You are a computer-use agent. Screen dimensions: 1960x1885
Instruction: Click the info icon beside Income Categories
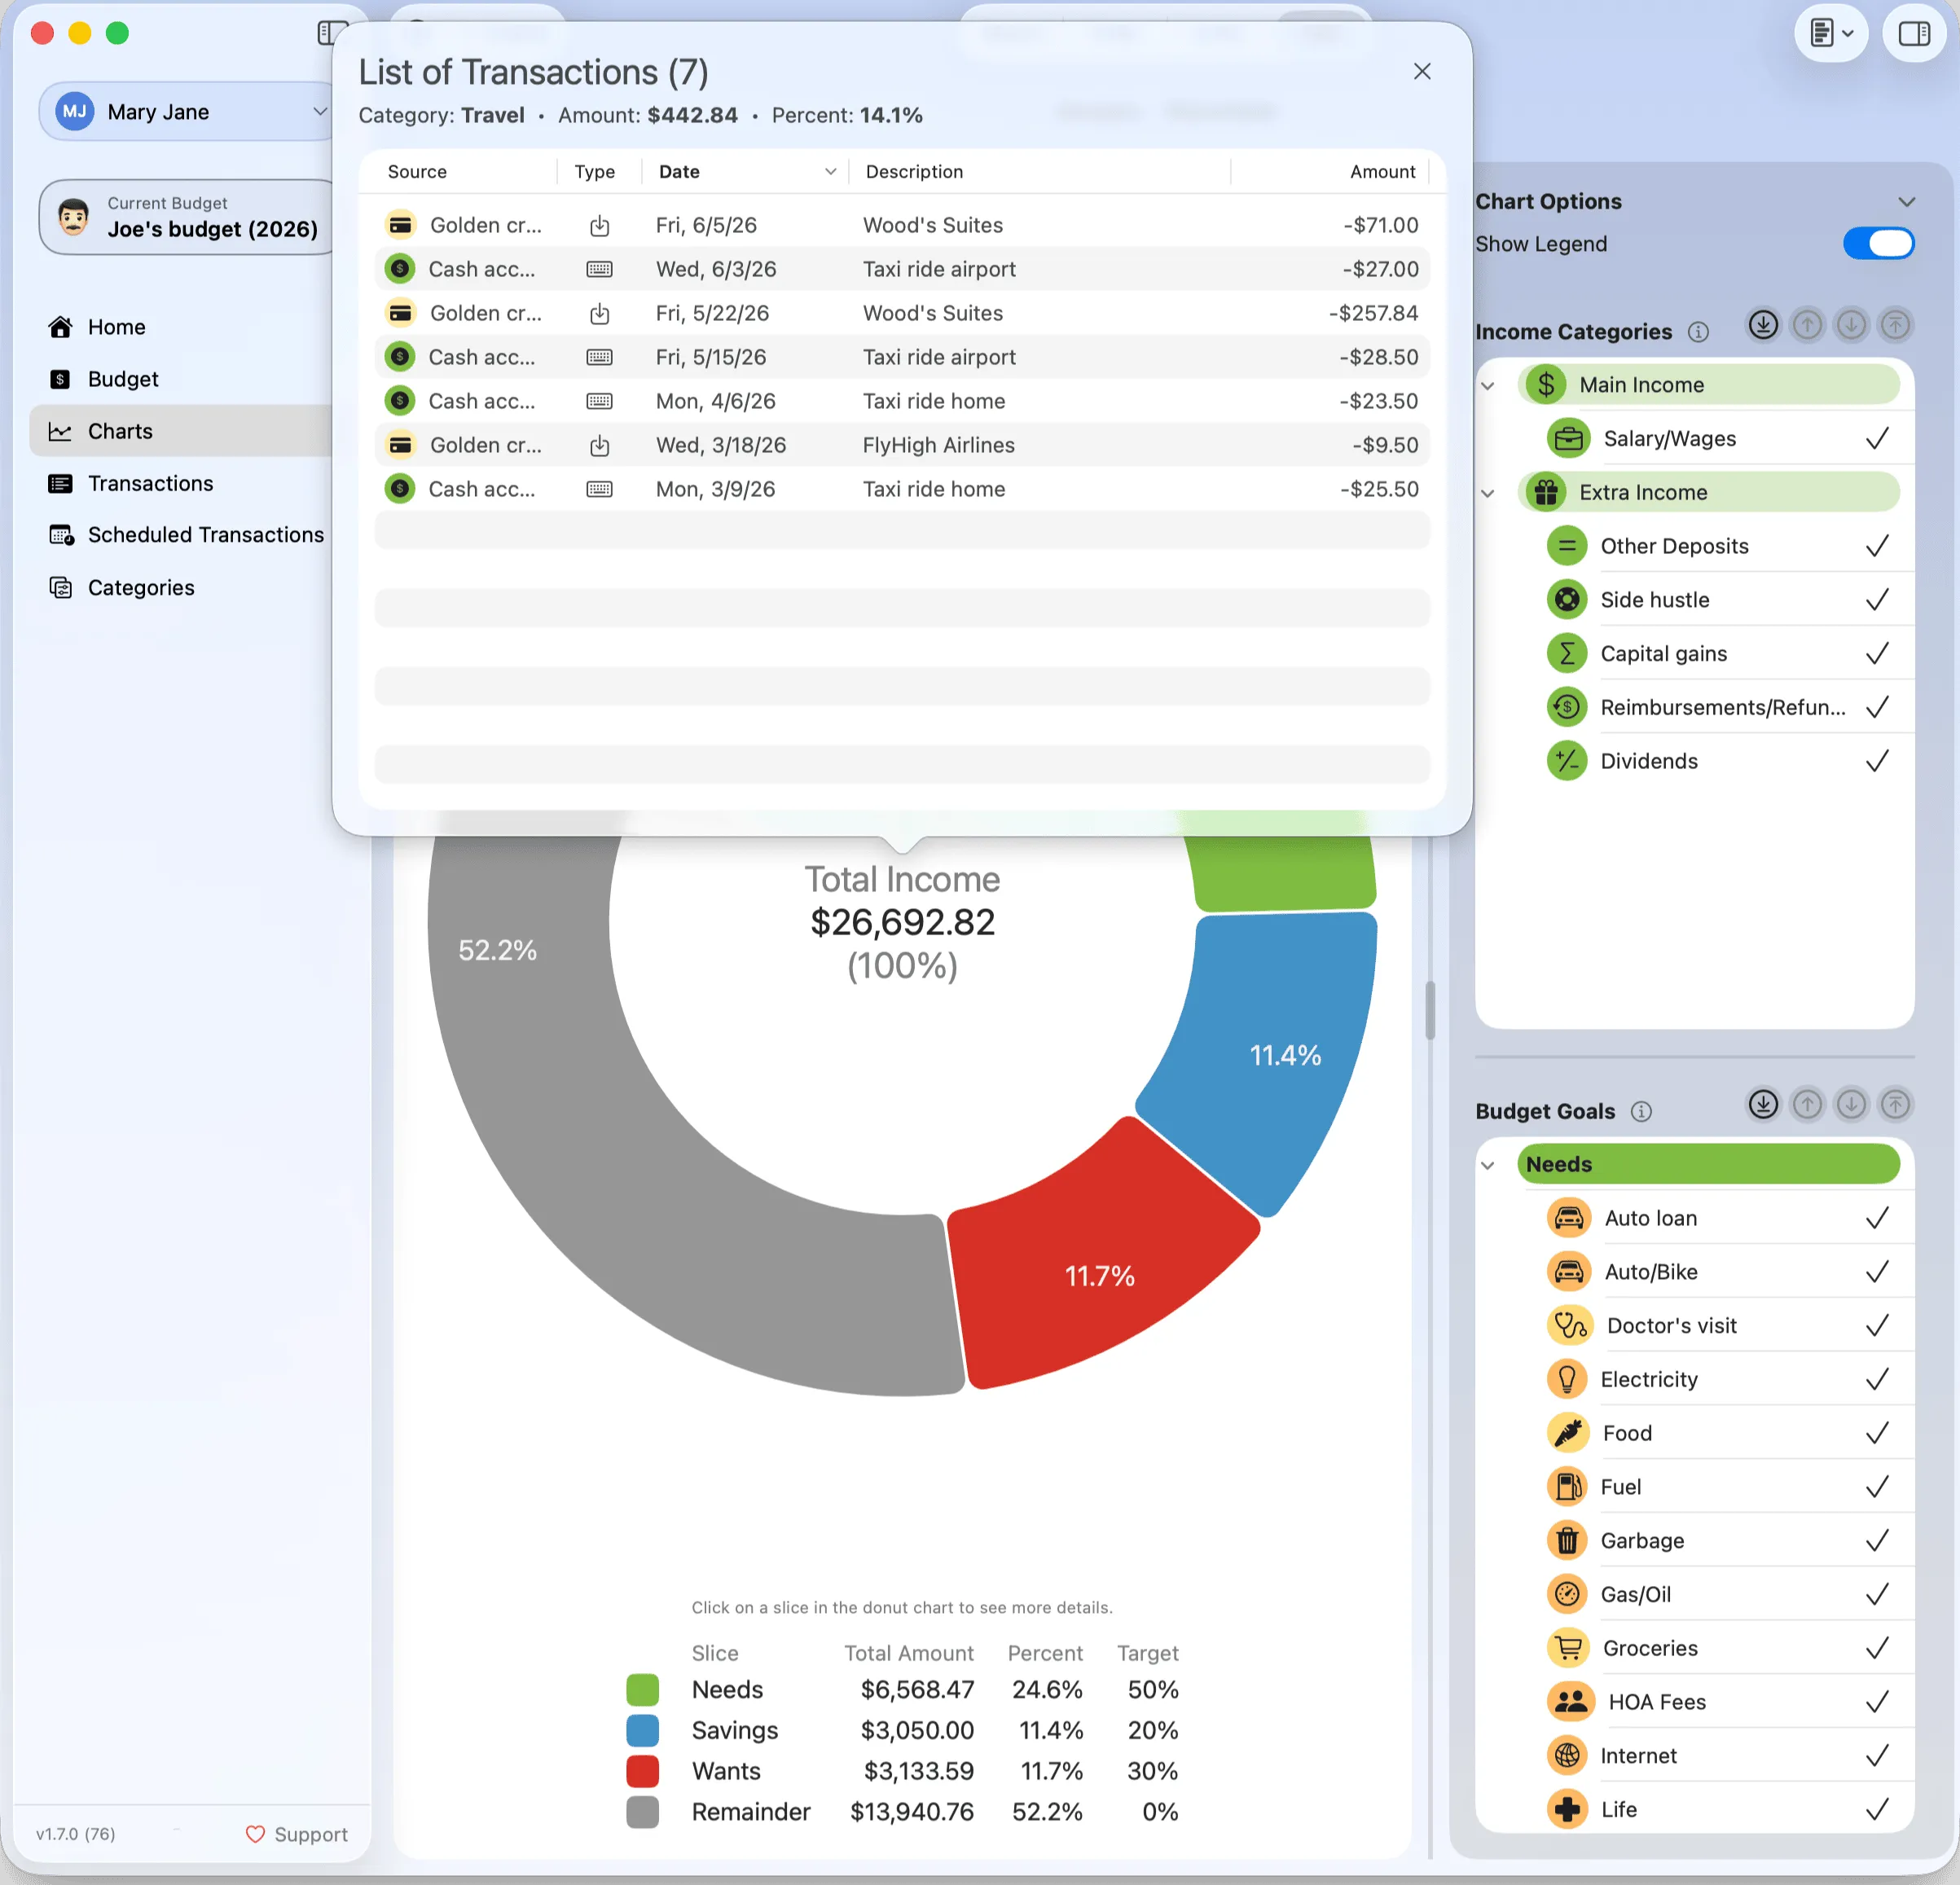coord(1698,332)
